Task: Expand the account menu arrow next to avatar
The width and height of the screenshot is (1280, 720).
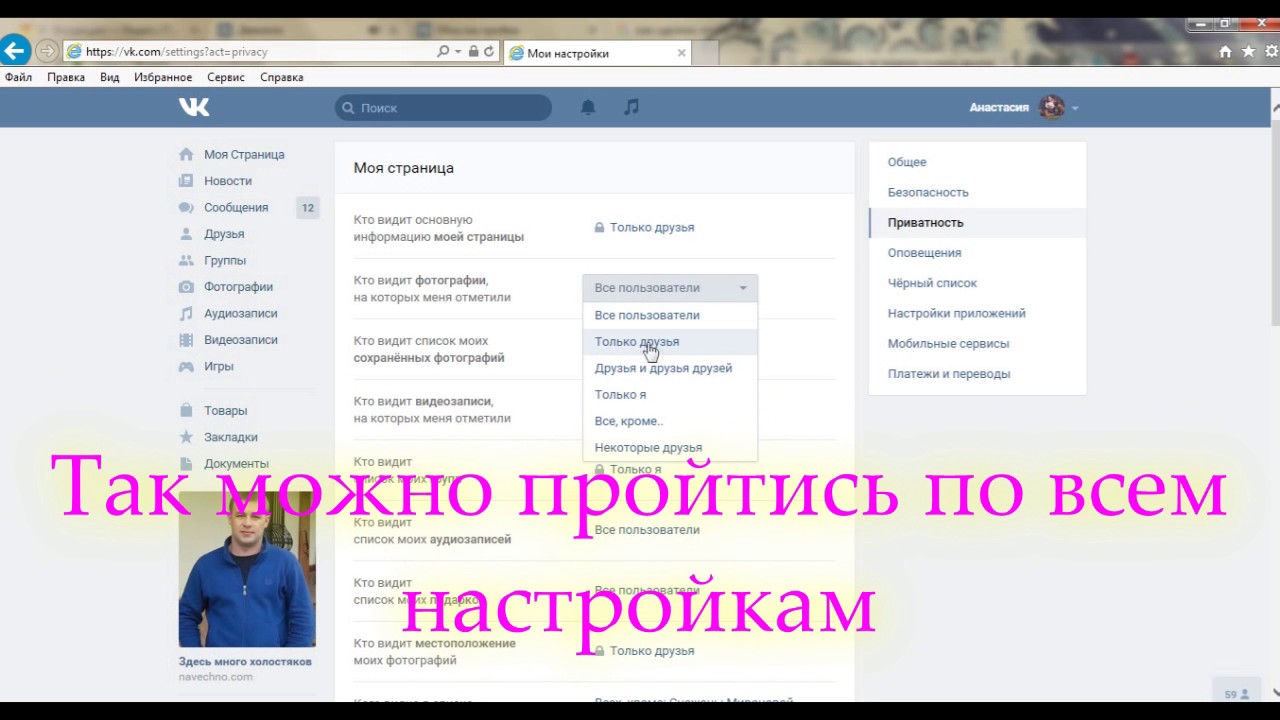Action: (x=1075, y=108)
